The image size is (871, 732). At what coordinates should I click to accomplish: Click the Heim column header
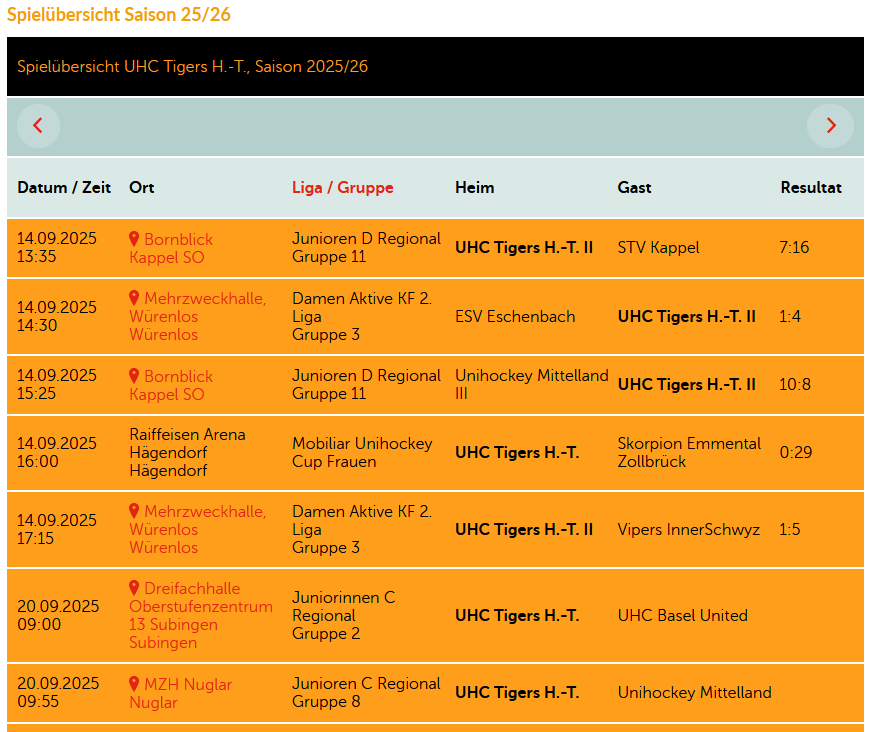tap(474, 188)
